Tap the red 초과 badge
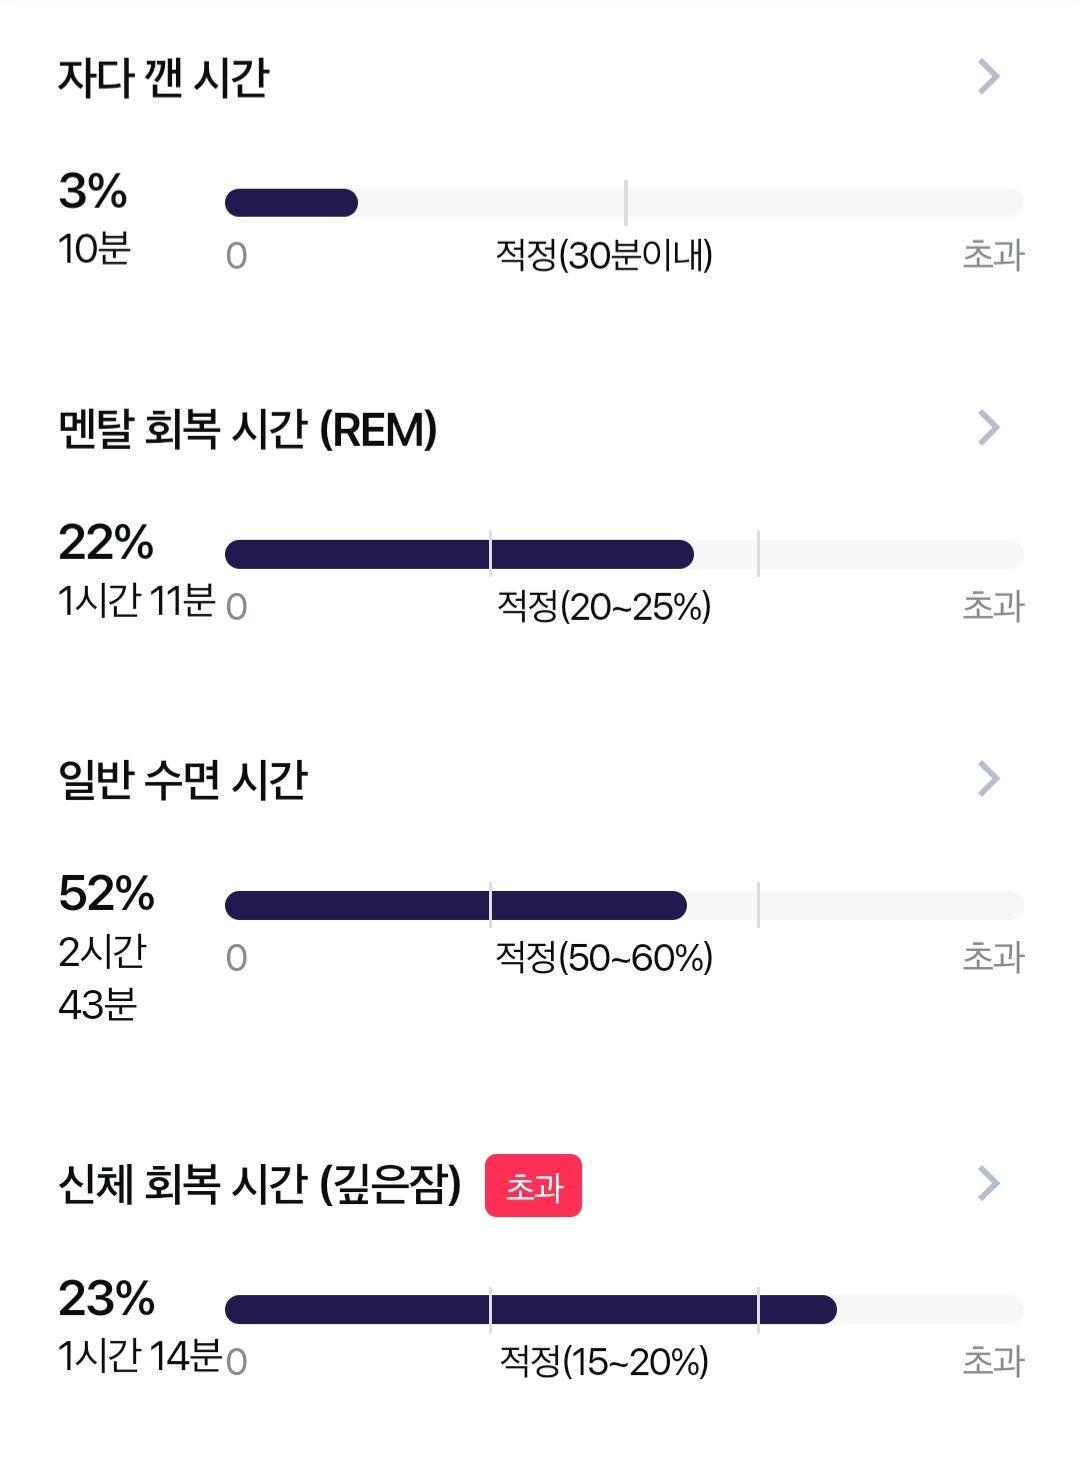The width and height of the screenshot is (1080, 1463). pos(533,1187)
